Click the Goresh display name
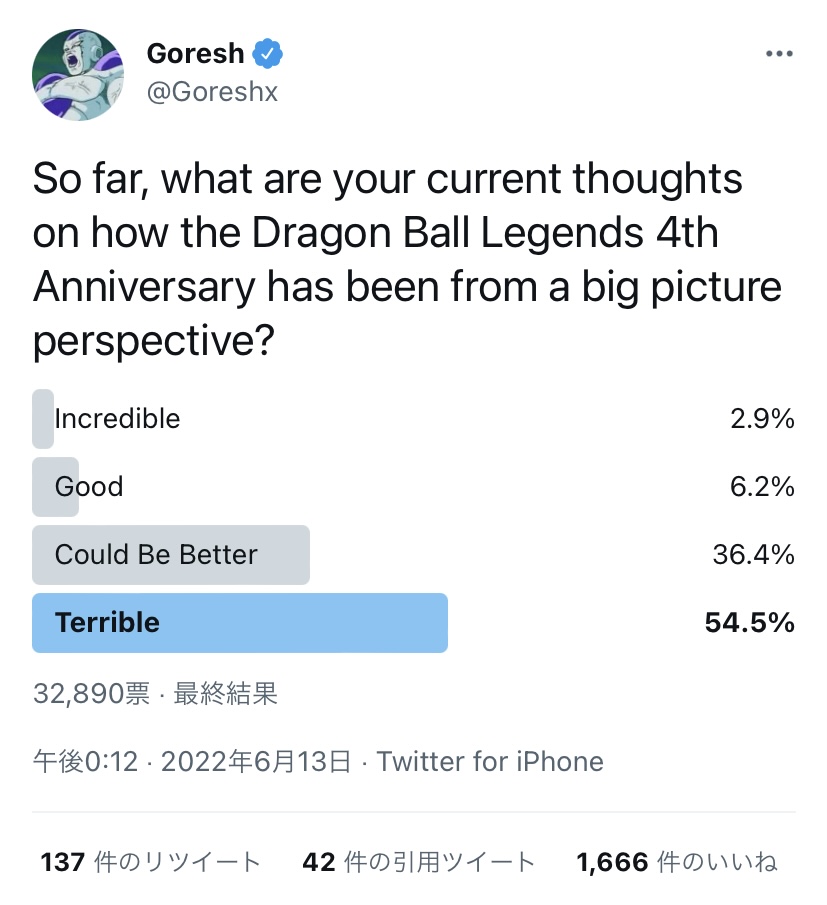 coord(195,52)
